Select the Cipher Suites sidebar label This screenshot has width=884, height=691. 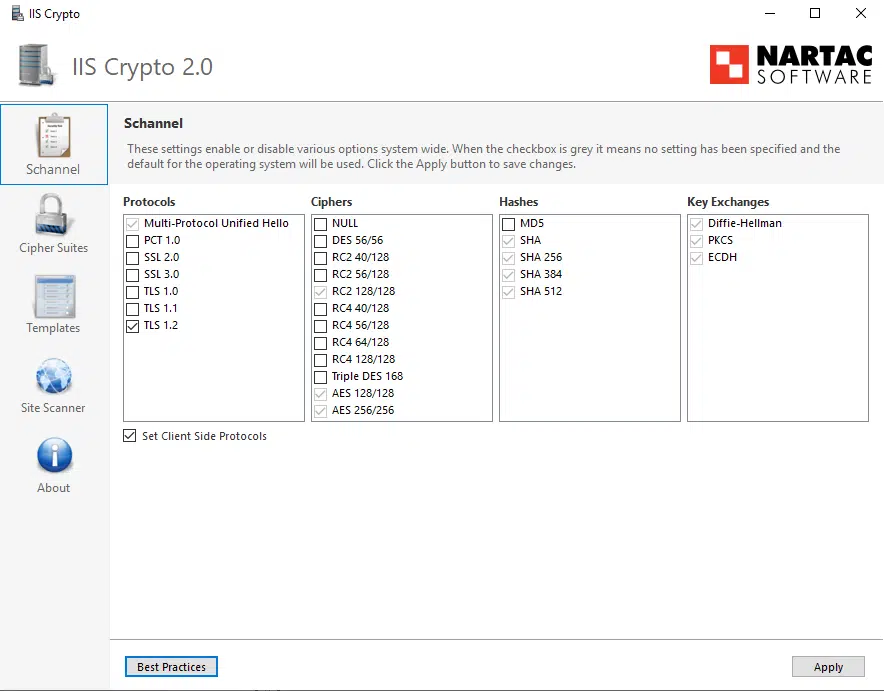pyautogui.click(x=54, y=248)
